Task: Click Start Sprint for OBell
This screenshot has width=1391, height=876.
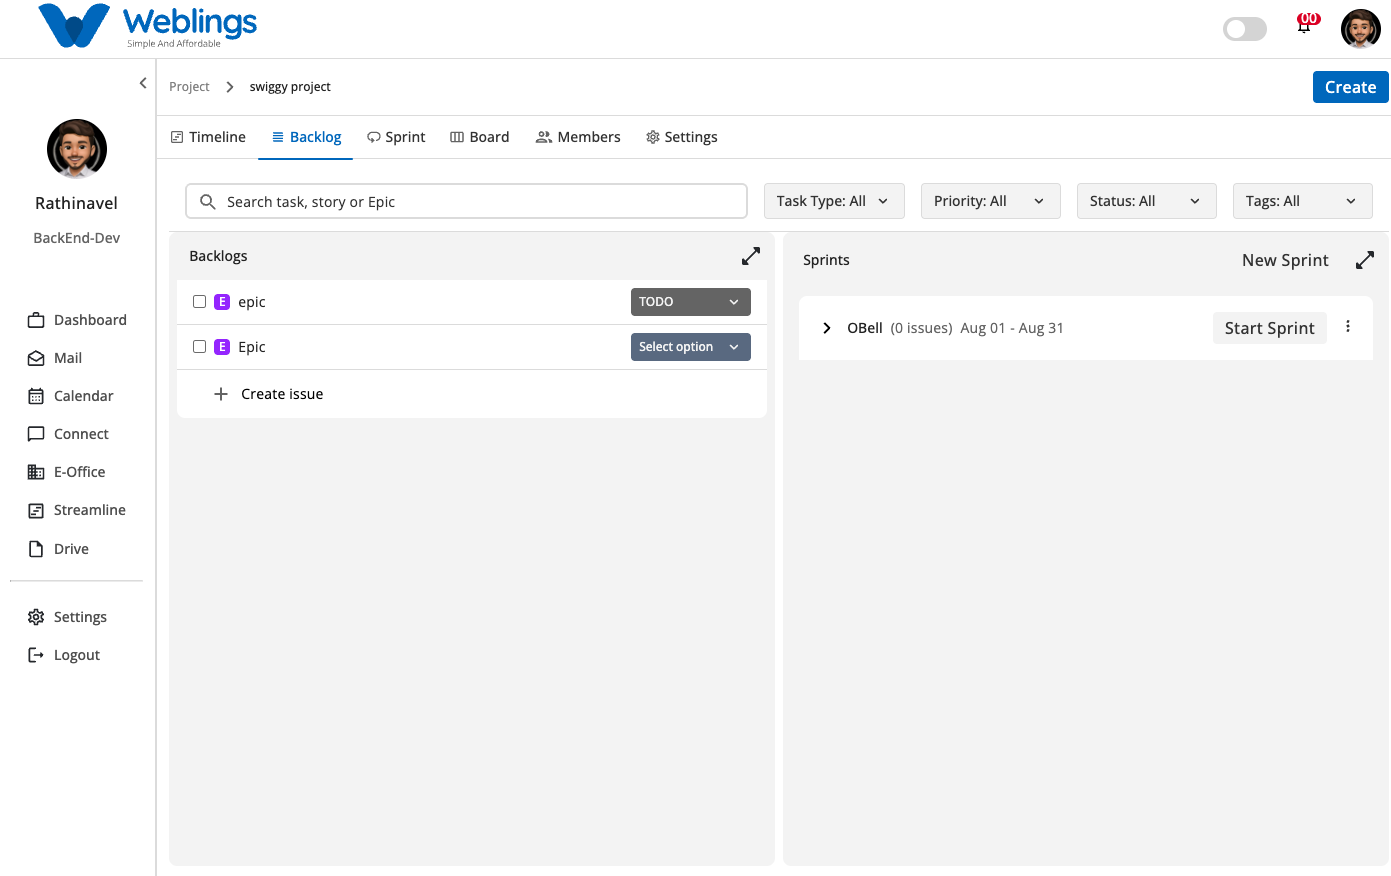Action: pos(1270,328)
